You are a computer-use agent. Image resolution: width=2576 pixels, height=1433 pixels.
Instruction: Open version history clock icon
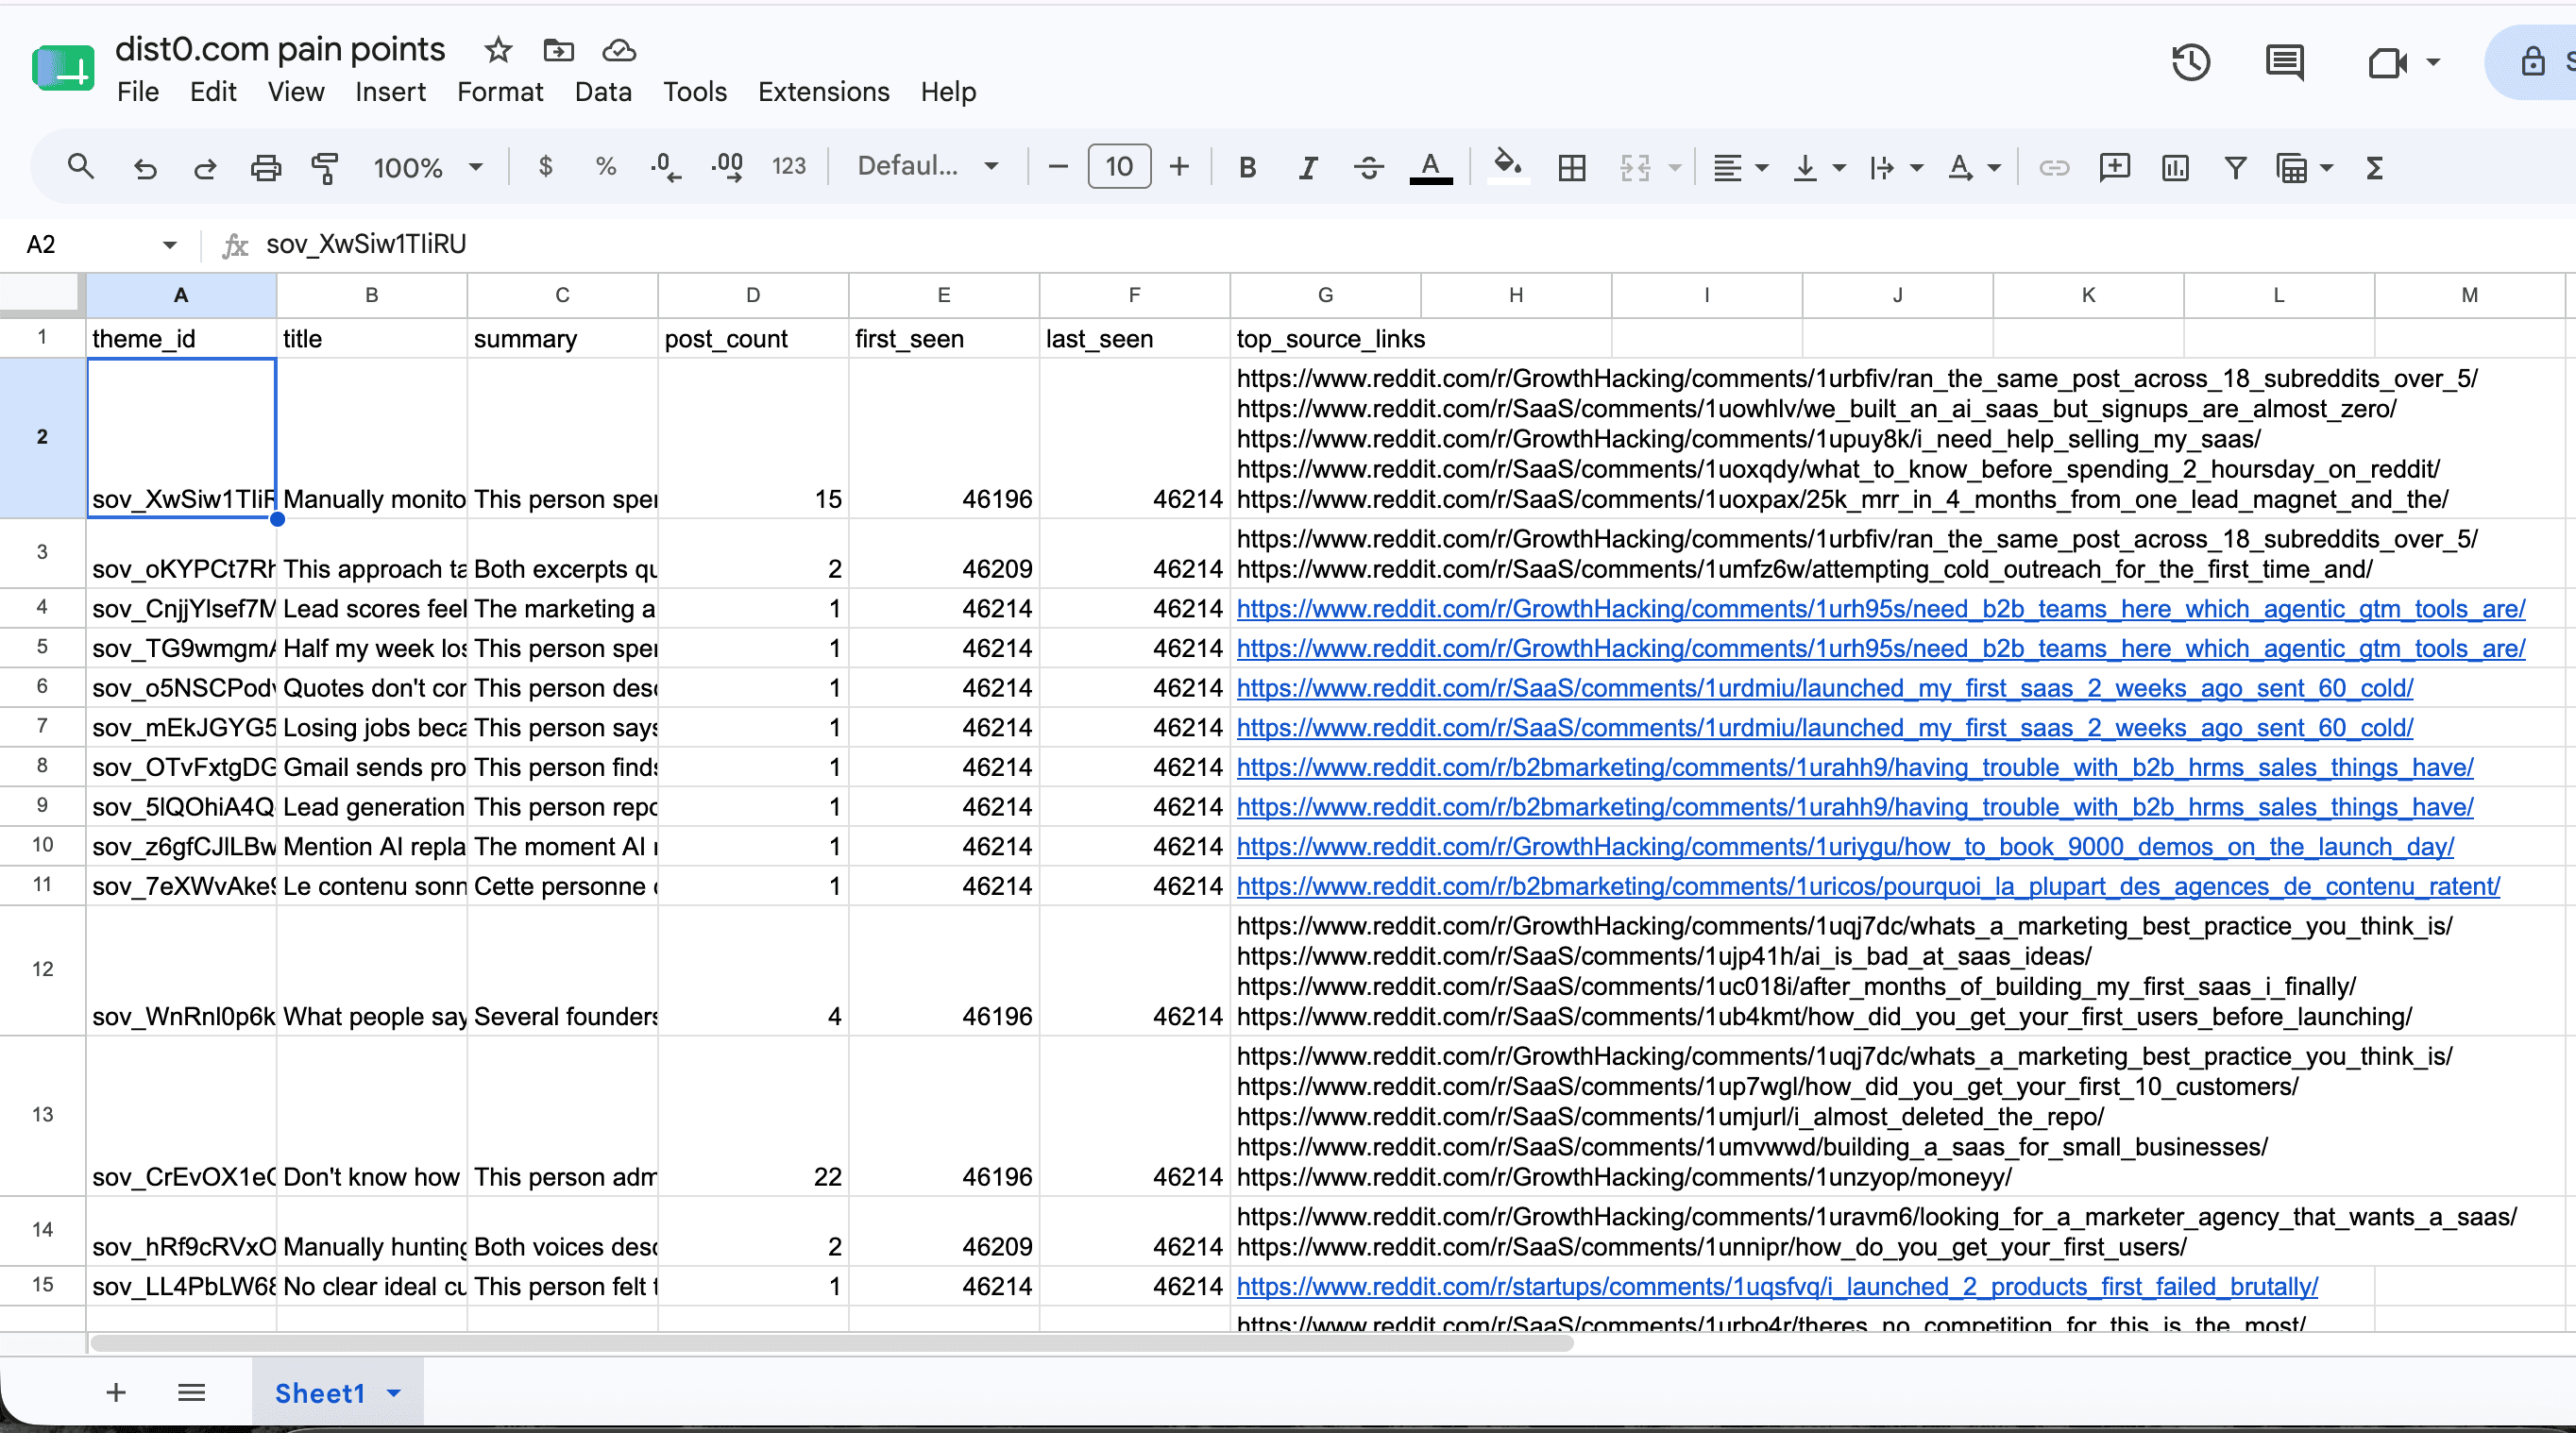pyautogui.click(x=2190, y=63)
